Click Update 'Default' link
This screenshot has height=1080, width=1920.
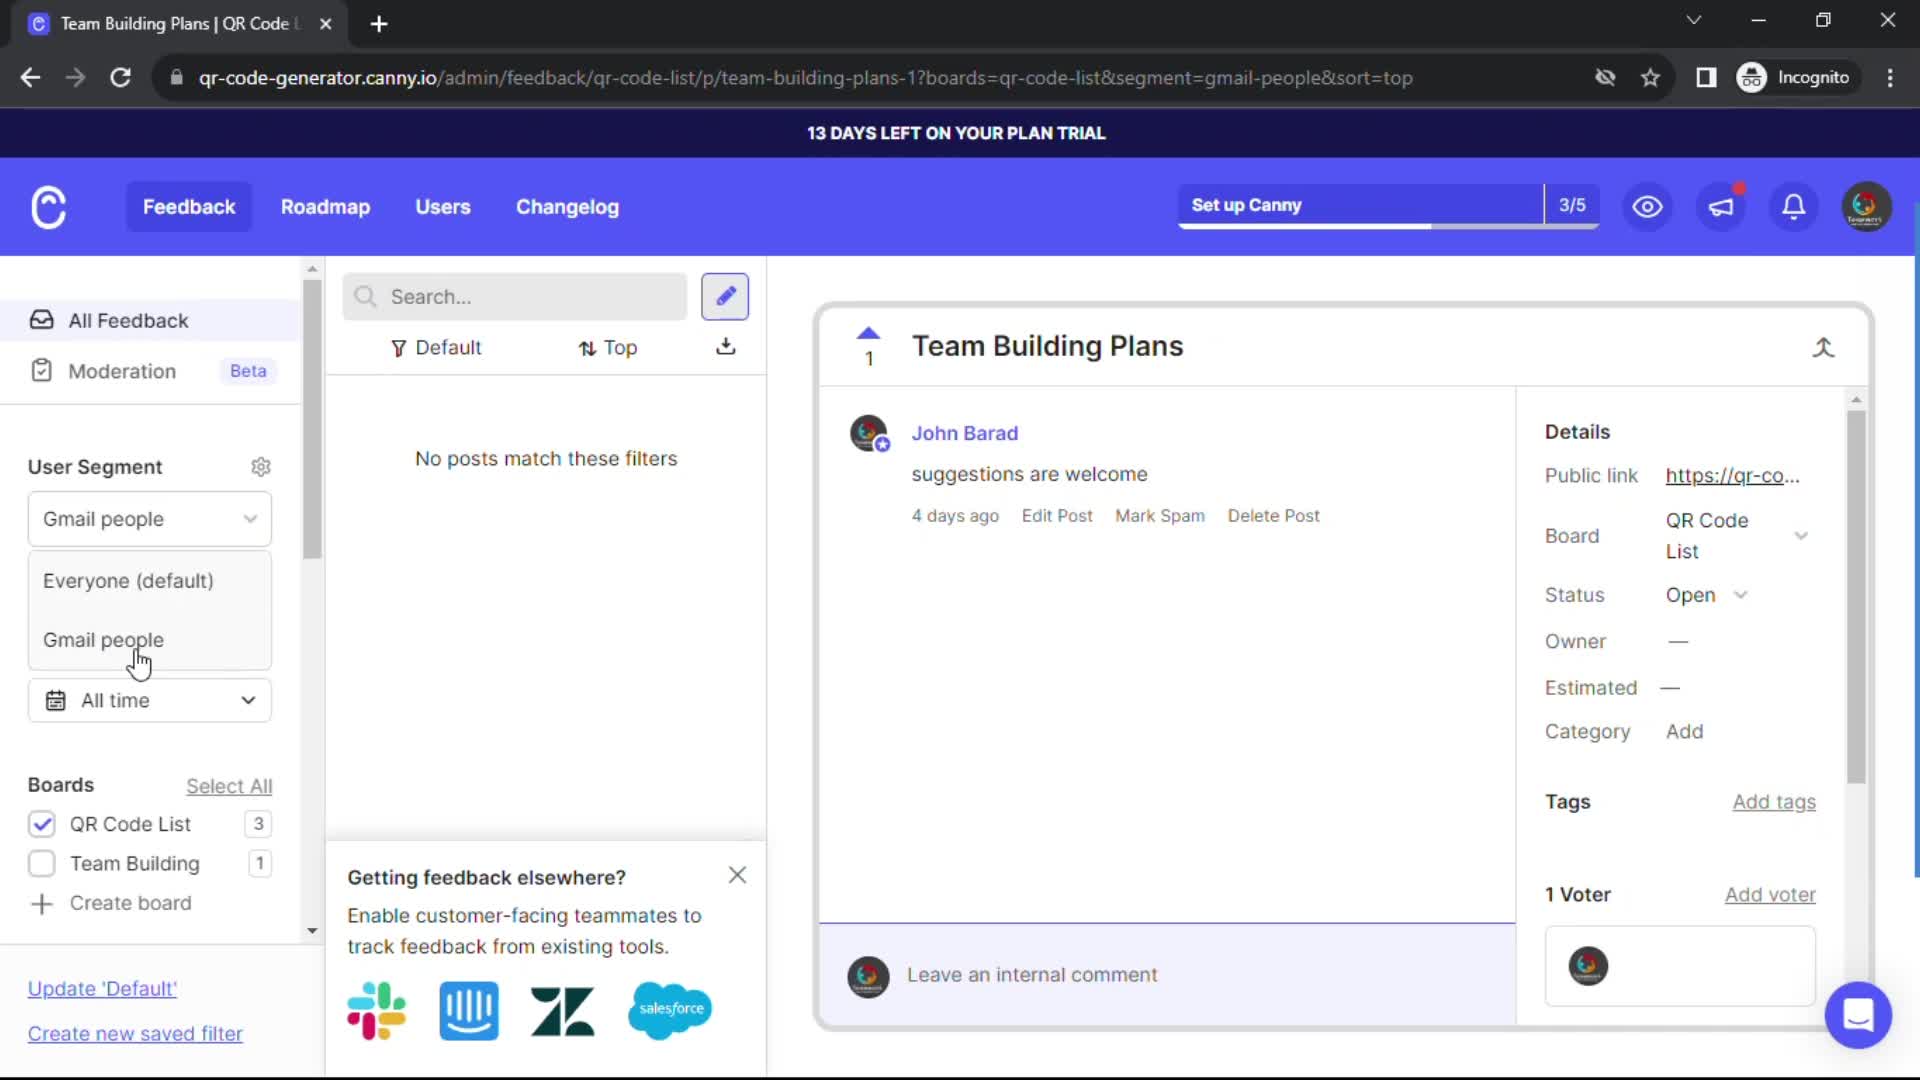pyautogui.click(x=102, y=989)
